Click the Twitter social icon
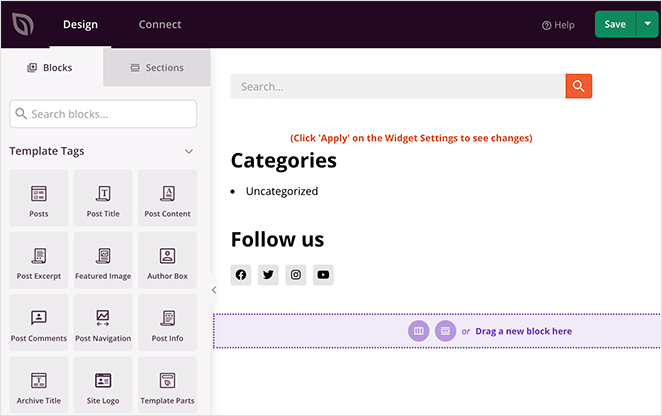The image size is (662, 416). click(x=268, y=275)
